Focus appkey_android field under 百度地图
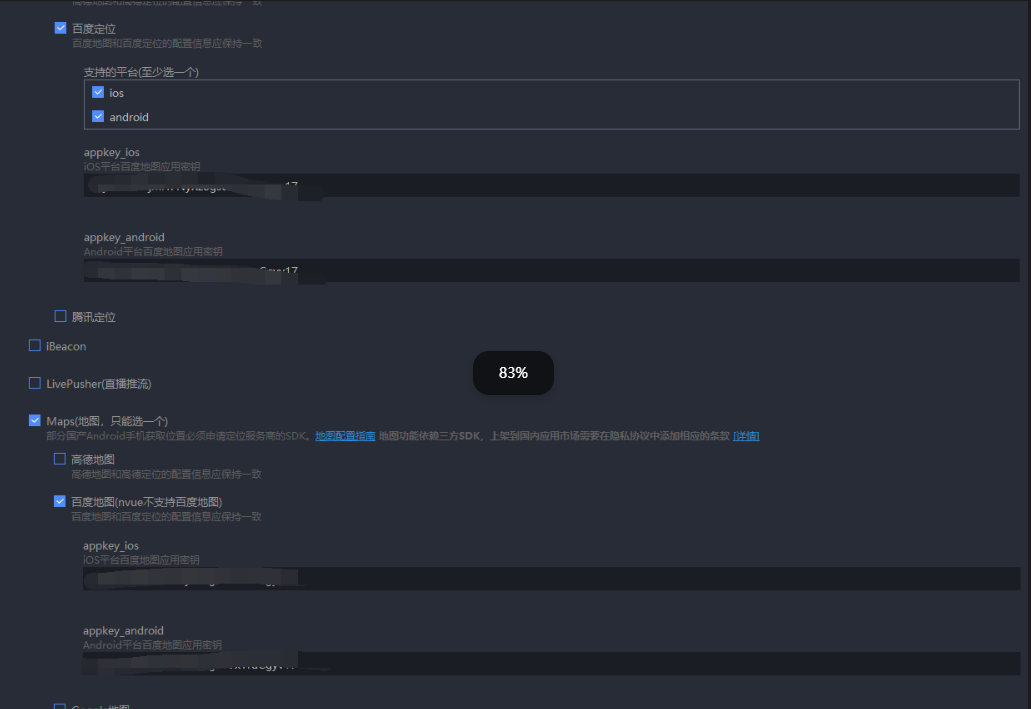The width and height of the screenshot is (1031, 709). [552, 663]
